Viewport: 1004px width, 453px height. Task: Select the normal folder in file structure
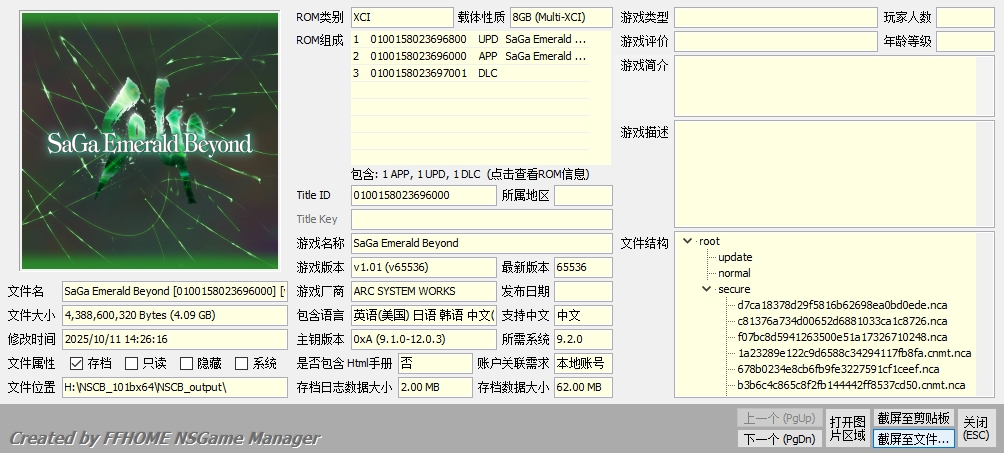734,273
